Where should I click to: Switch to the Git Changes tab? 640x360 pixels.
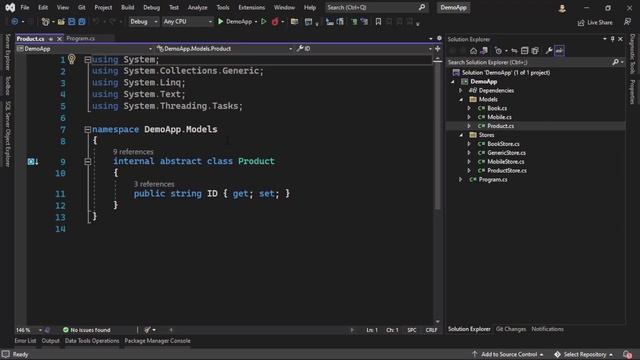click(511, 329)
